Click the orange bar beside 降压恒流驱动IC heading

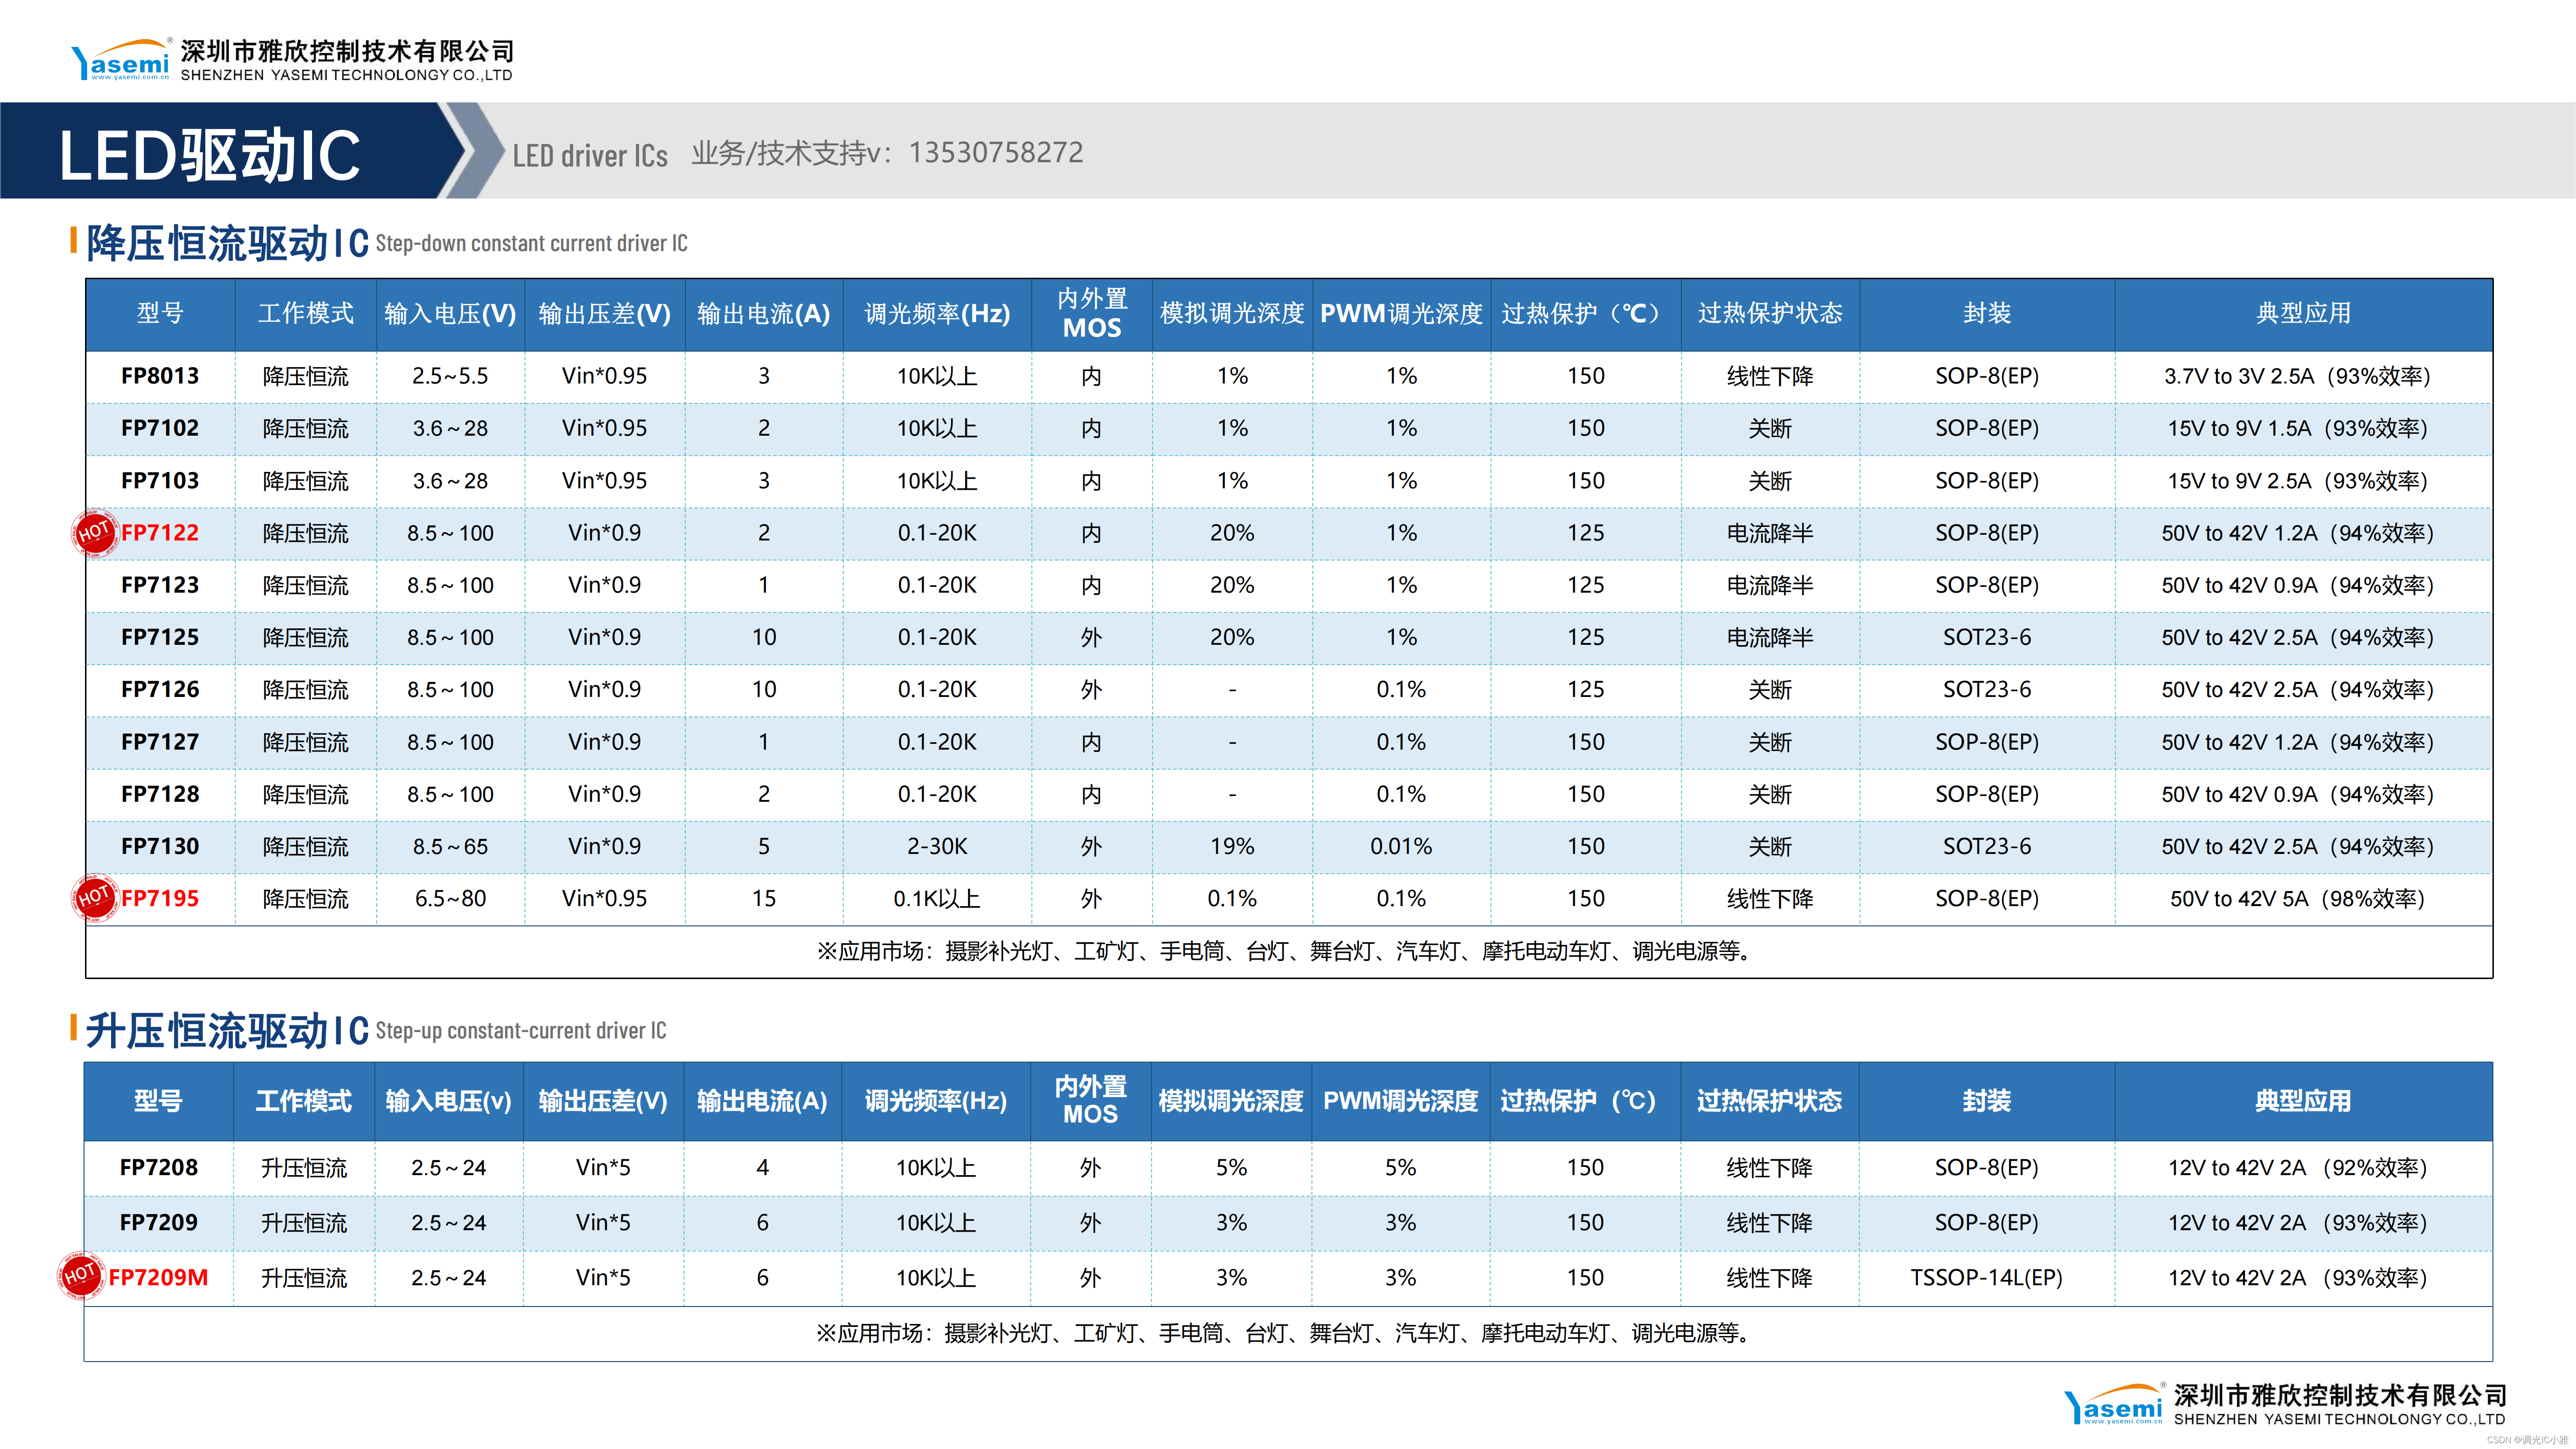click(74, 240)
